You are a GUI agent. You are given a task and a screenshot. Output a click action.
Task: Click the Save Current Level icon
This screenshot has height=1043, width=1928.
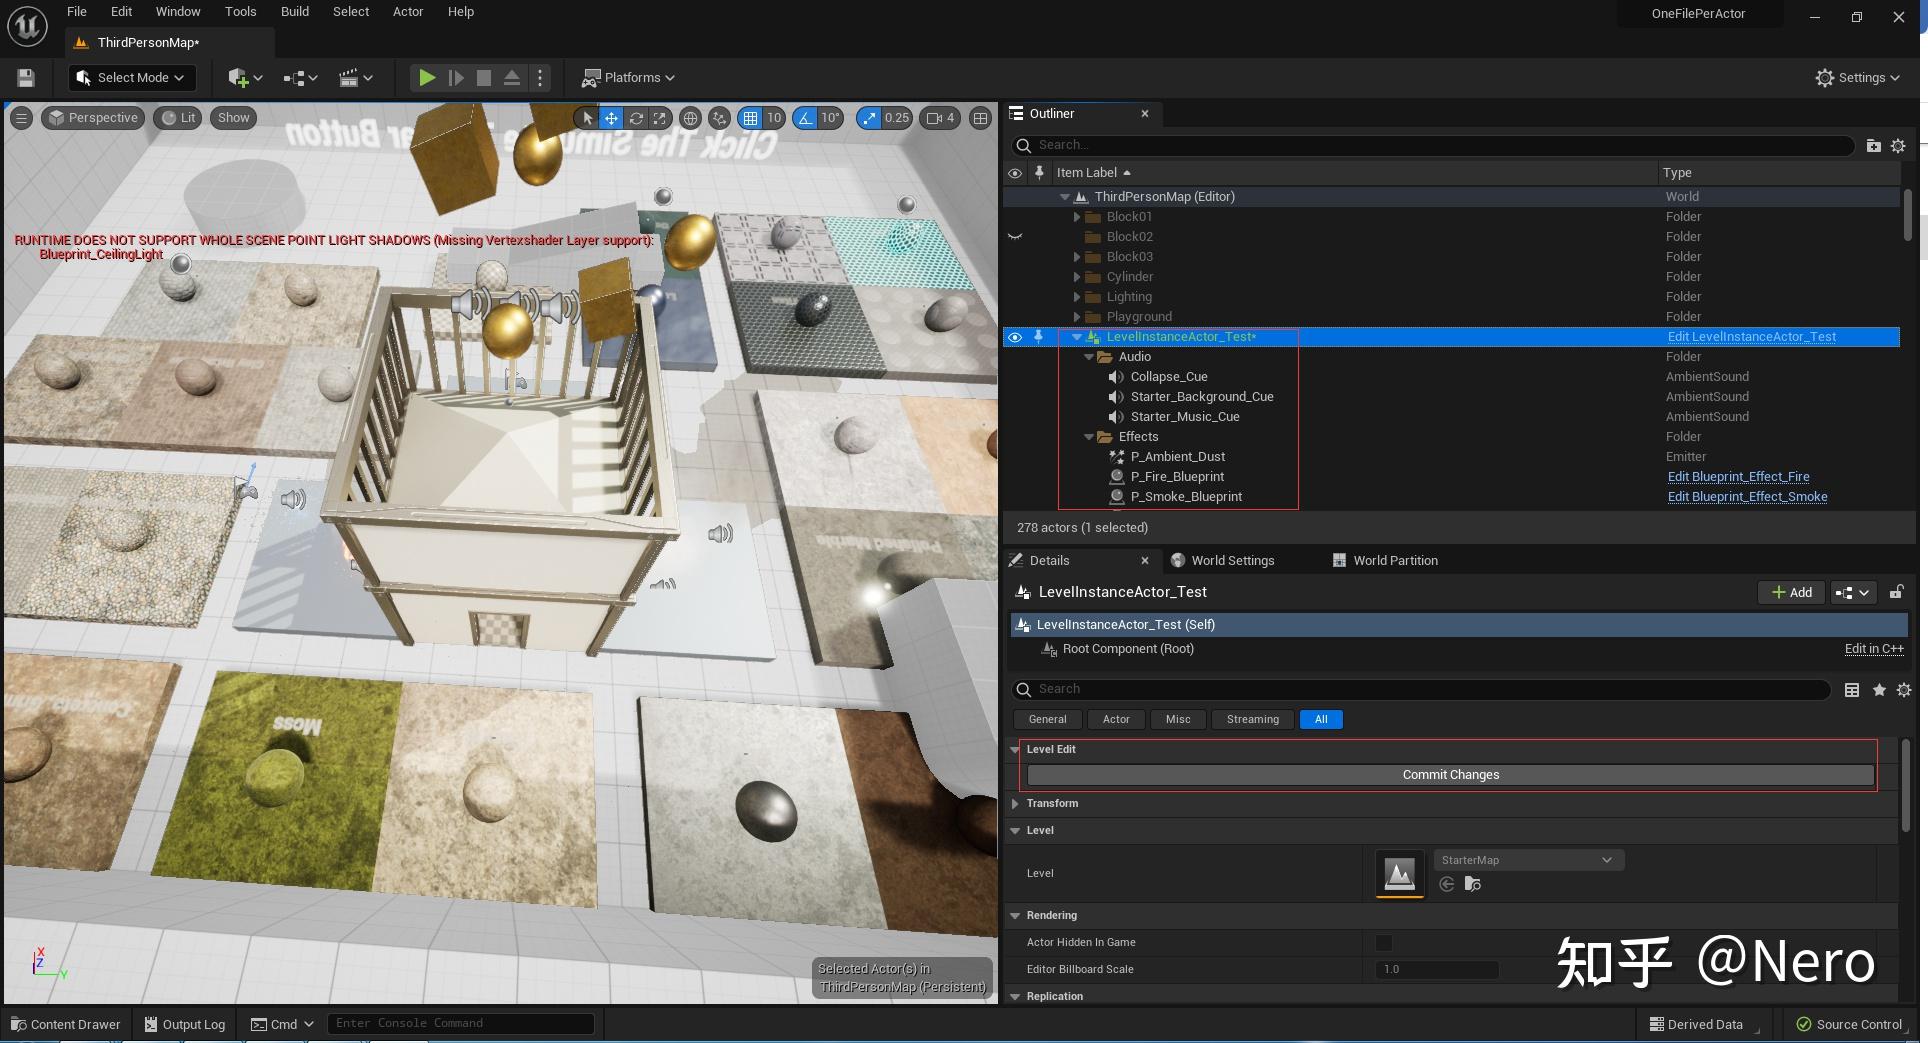[x=25, y=77]
